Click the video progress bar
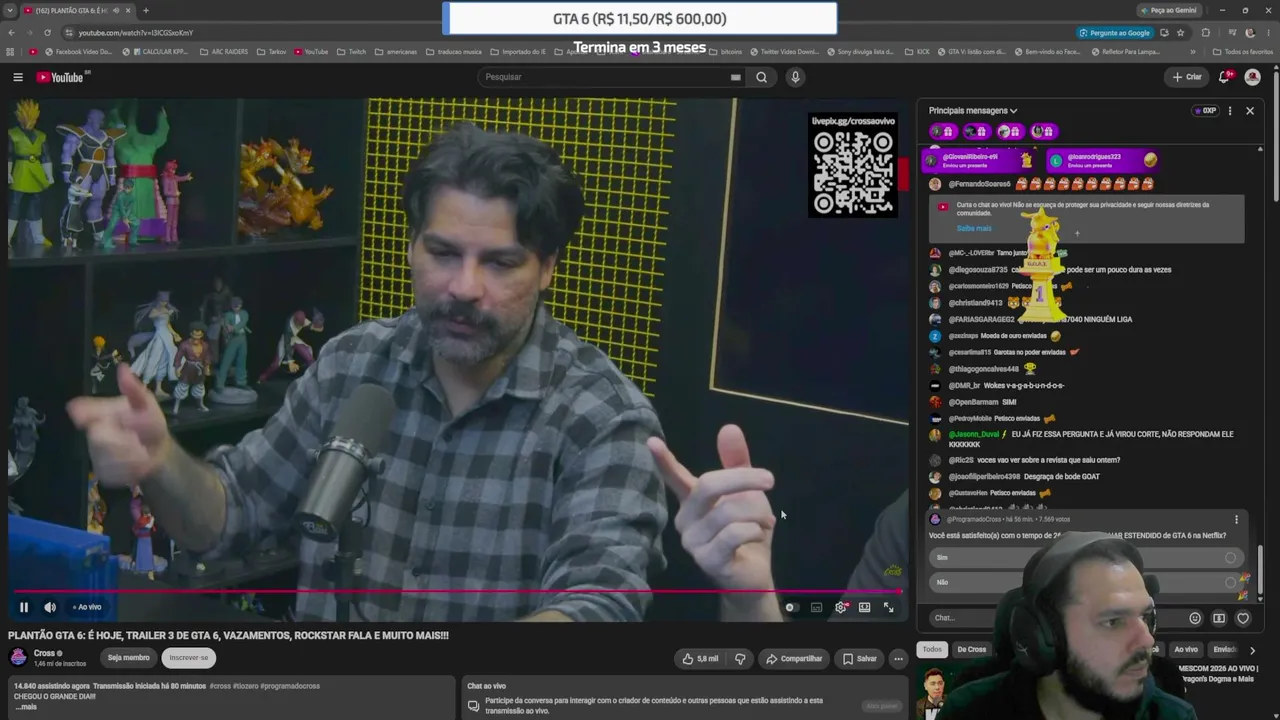Viewport: 1280px width, 720px height. coord(458,592)
